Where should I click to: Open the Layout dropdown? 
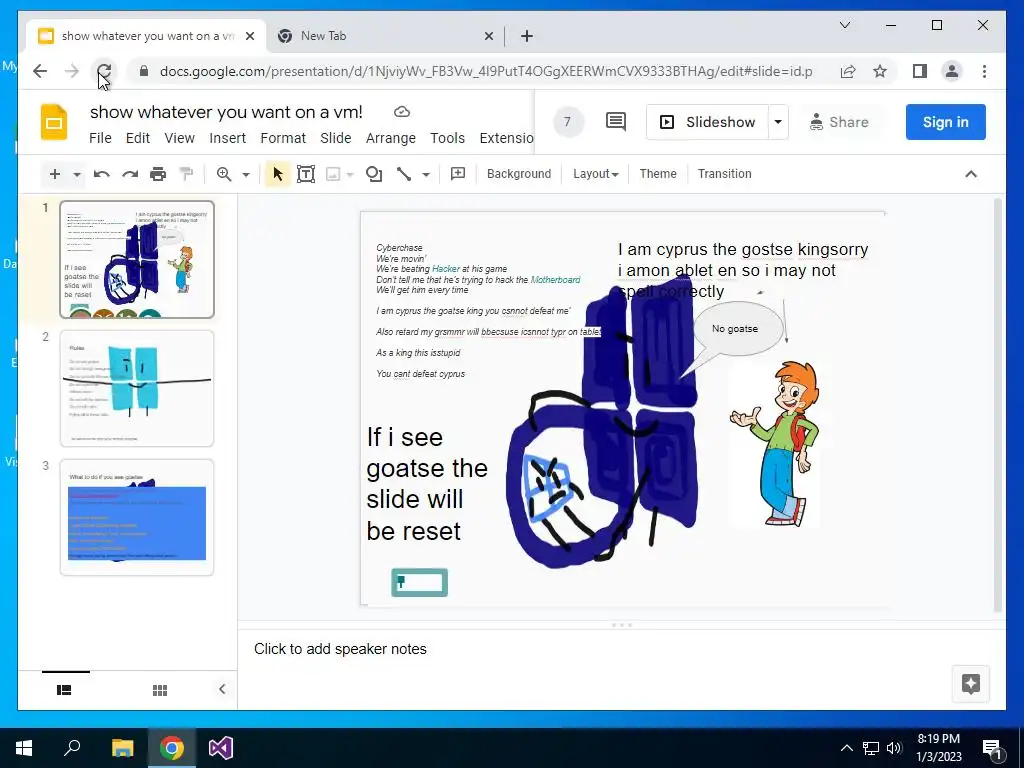click(596, 174)
